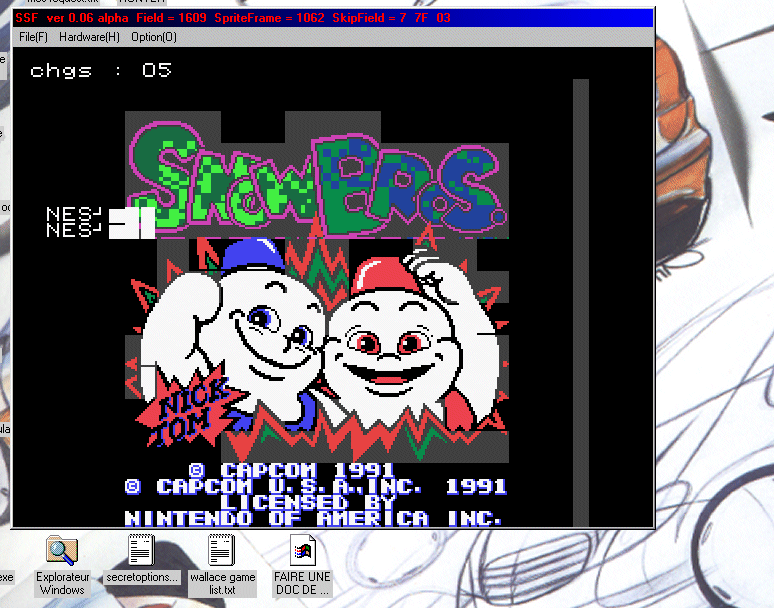Click the 'LICENSED BY' text
Image resolution: width=774 pixels, height=608 pixels.
(308, 502)
